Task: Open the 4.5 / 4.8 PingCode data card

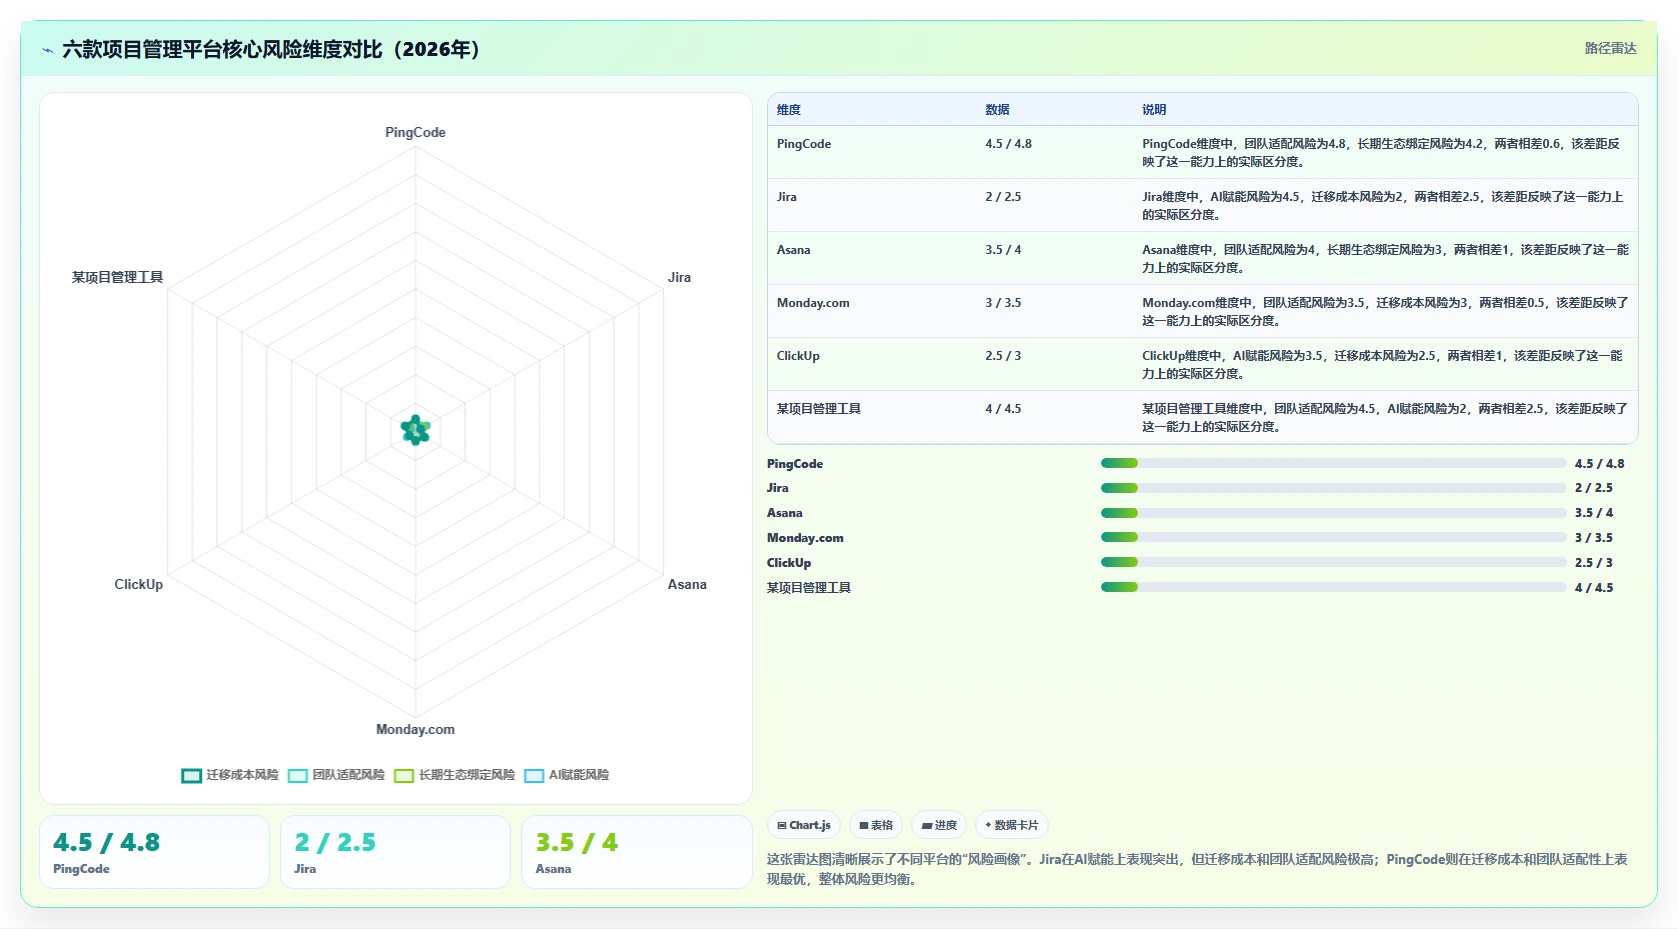Action: point(154,852)
